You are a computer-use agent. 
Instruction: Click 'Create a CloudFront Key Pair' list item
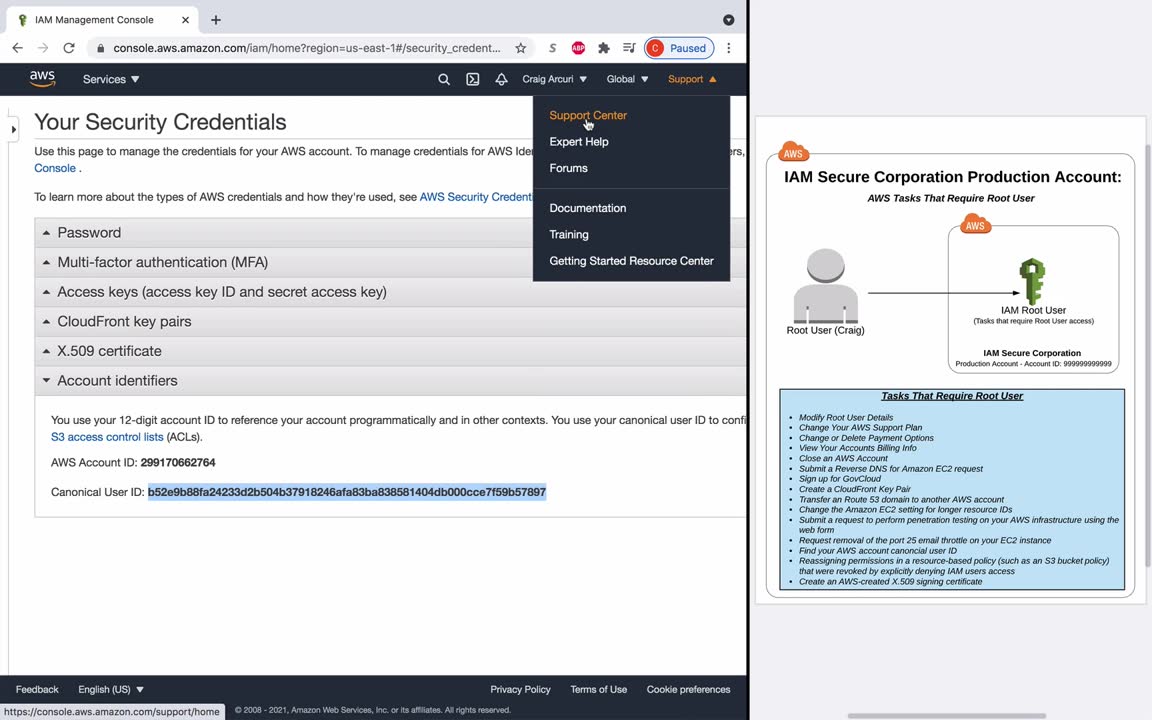854,489
